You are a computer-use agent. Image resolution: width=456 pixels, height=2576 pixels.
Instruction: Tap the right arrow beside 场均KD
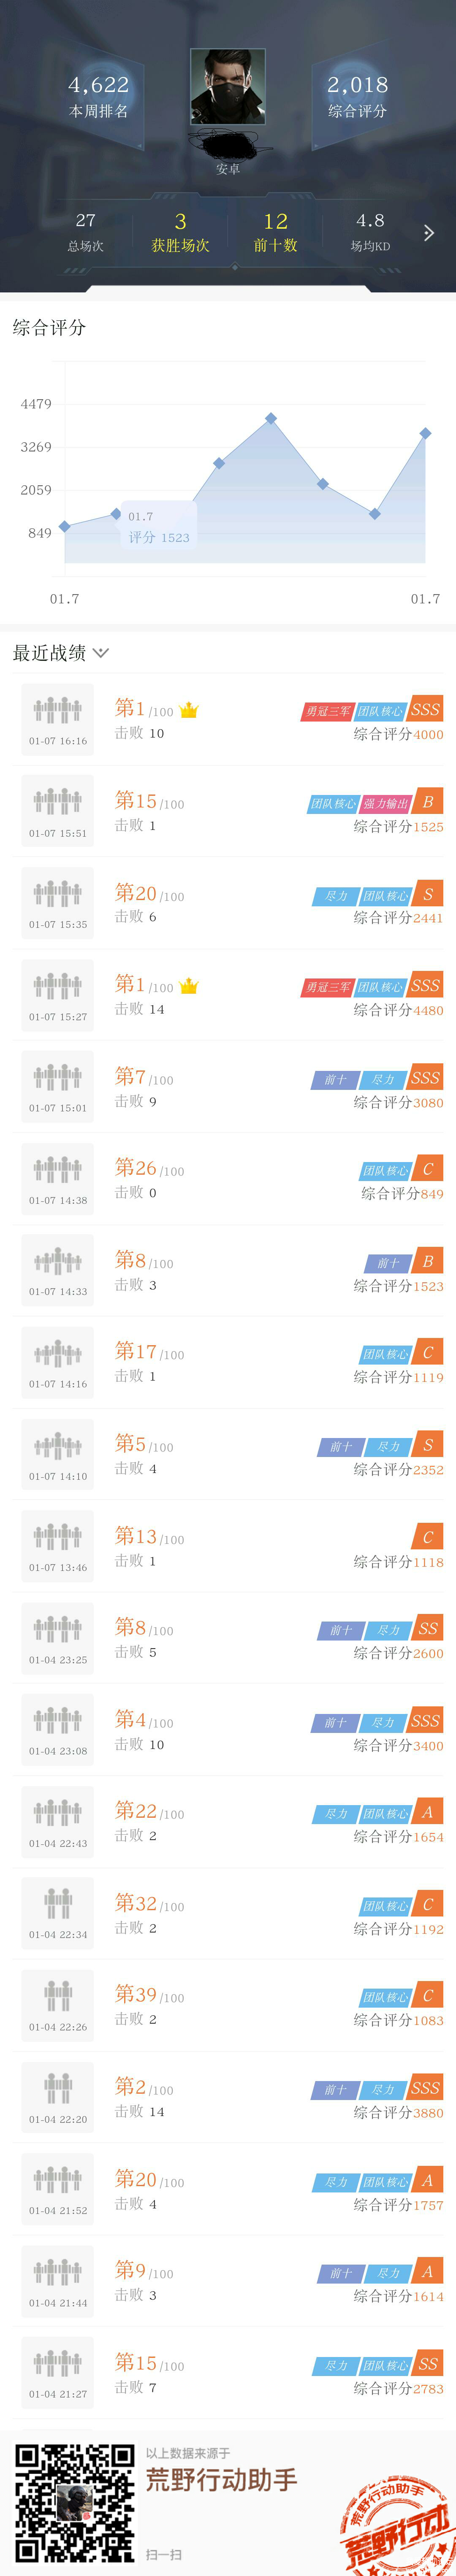(x=429, y=233)
